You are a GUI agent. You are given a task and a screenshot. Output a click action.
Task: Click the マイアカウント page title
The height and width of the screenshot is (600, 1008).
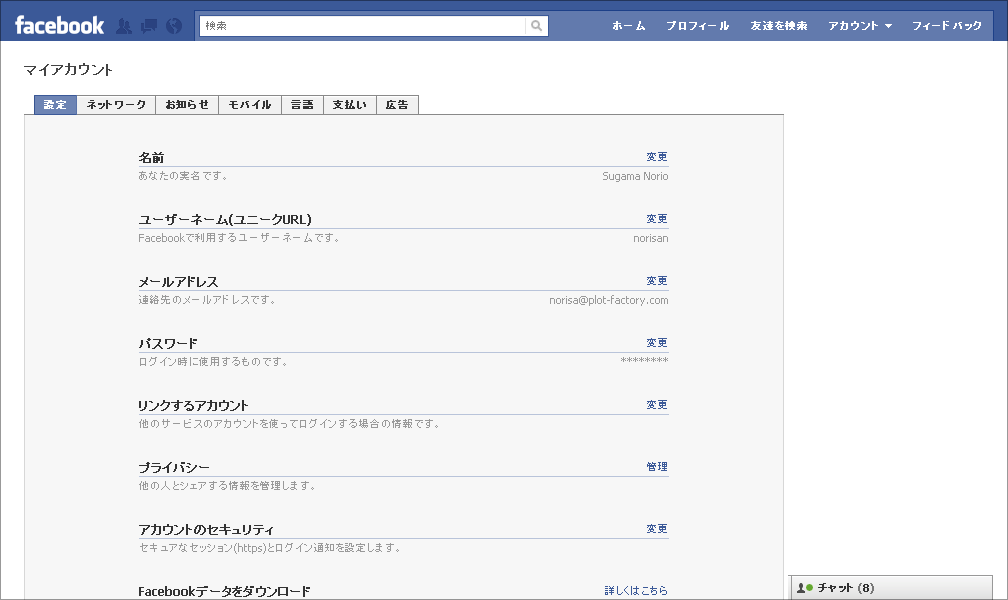[x=68, y=69]
